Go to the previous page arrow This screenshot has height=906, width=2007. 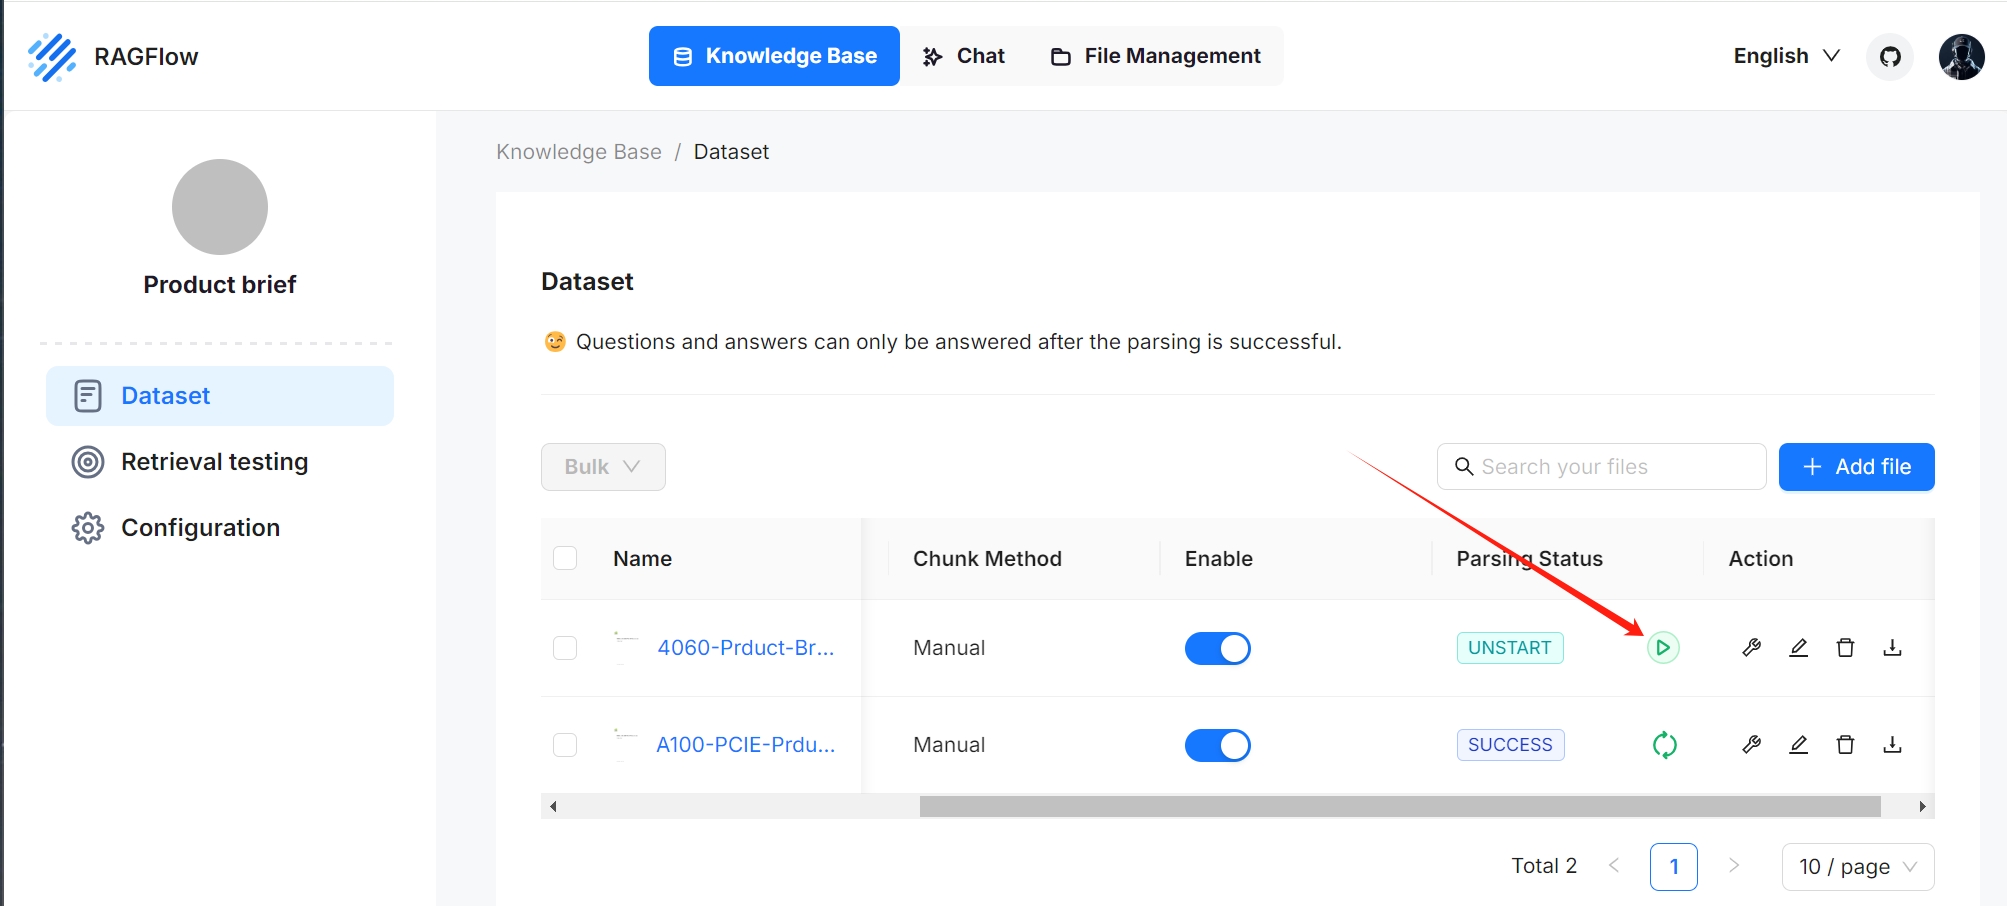click(x=1614, y=866)
